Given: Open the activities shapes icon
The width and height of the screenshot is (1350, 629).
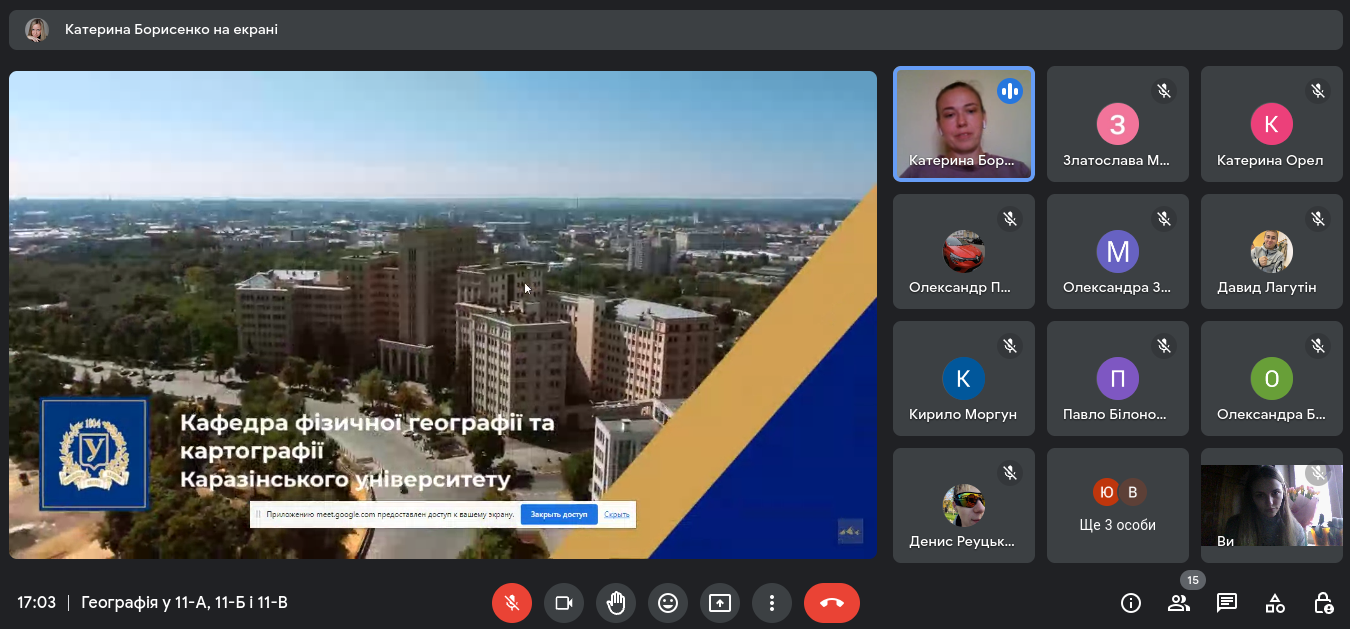Looking at the screenshot, I should 1275,603.
